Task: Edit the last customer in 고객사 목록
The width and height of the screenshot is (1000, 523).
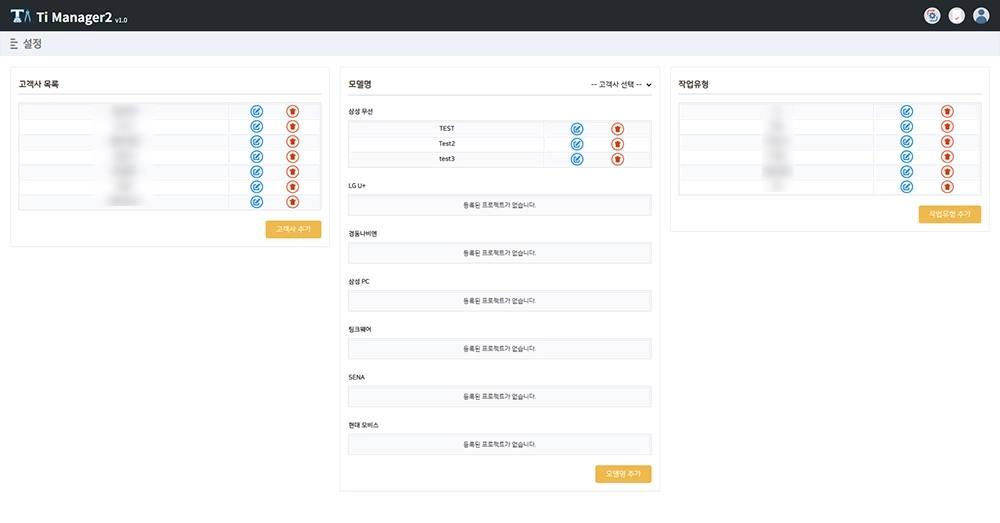Action: 256,202
